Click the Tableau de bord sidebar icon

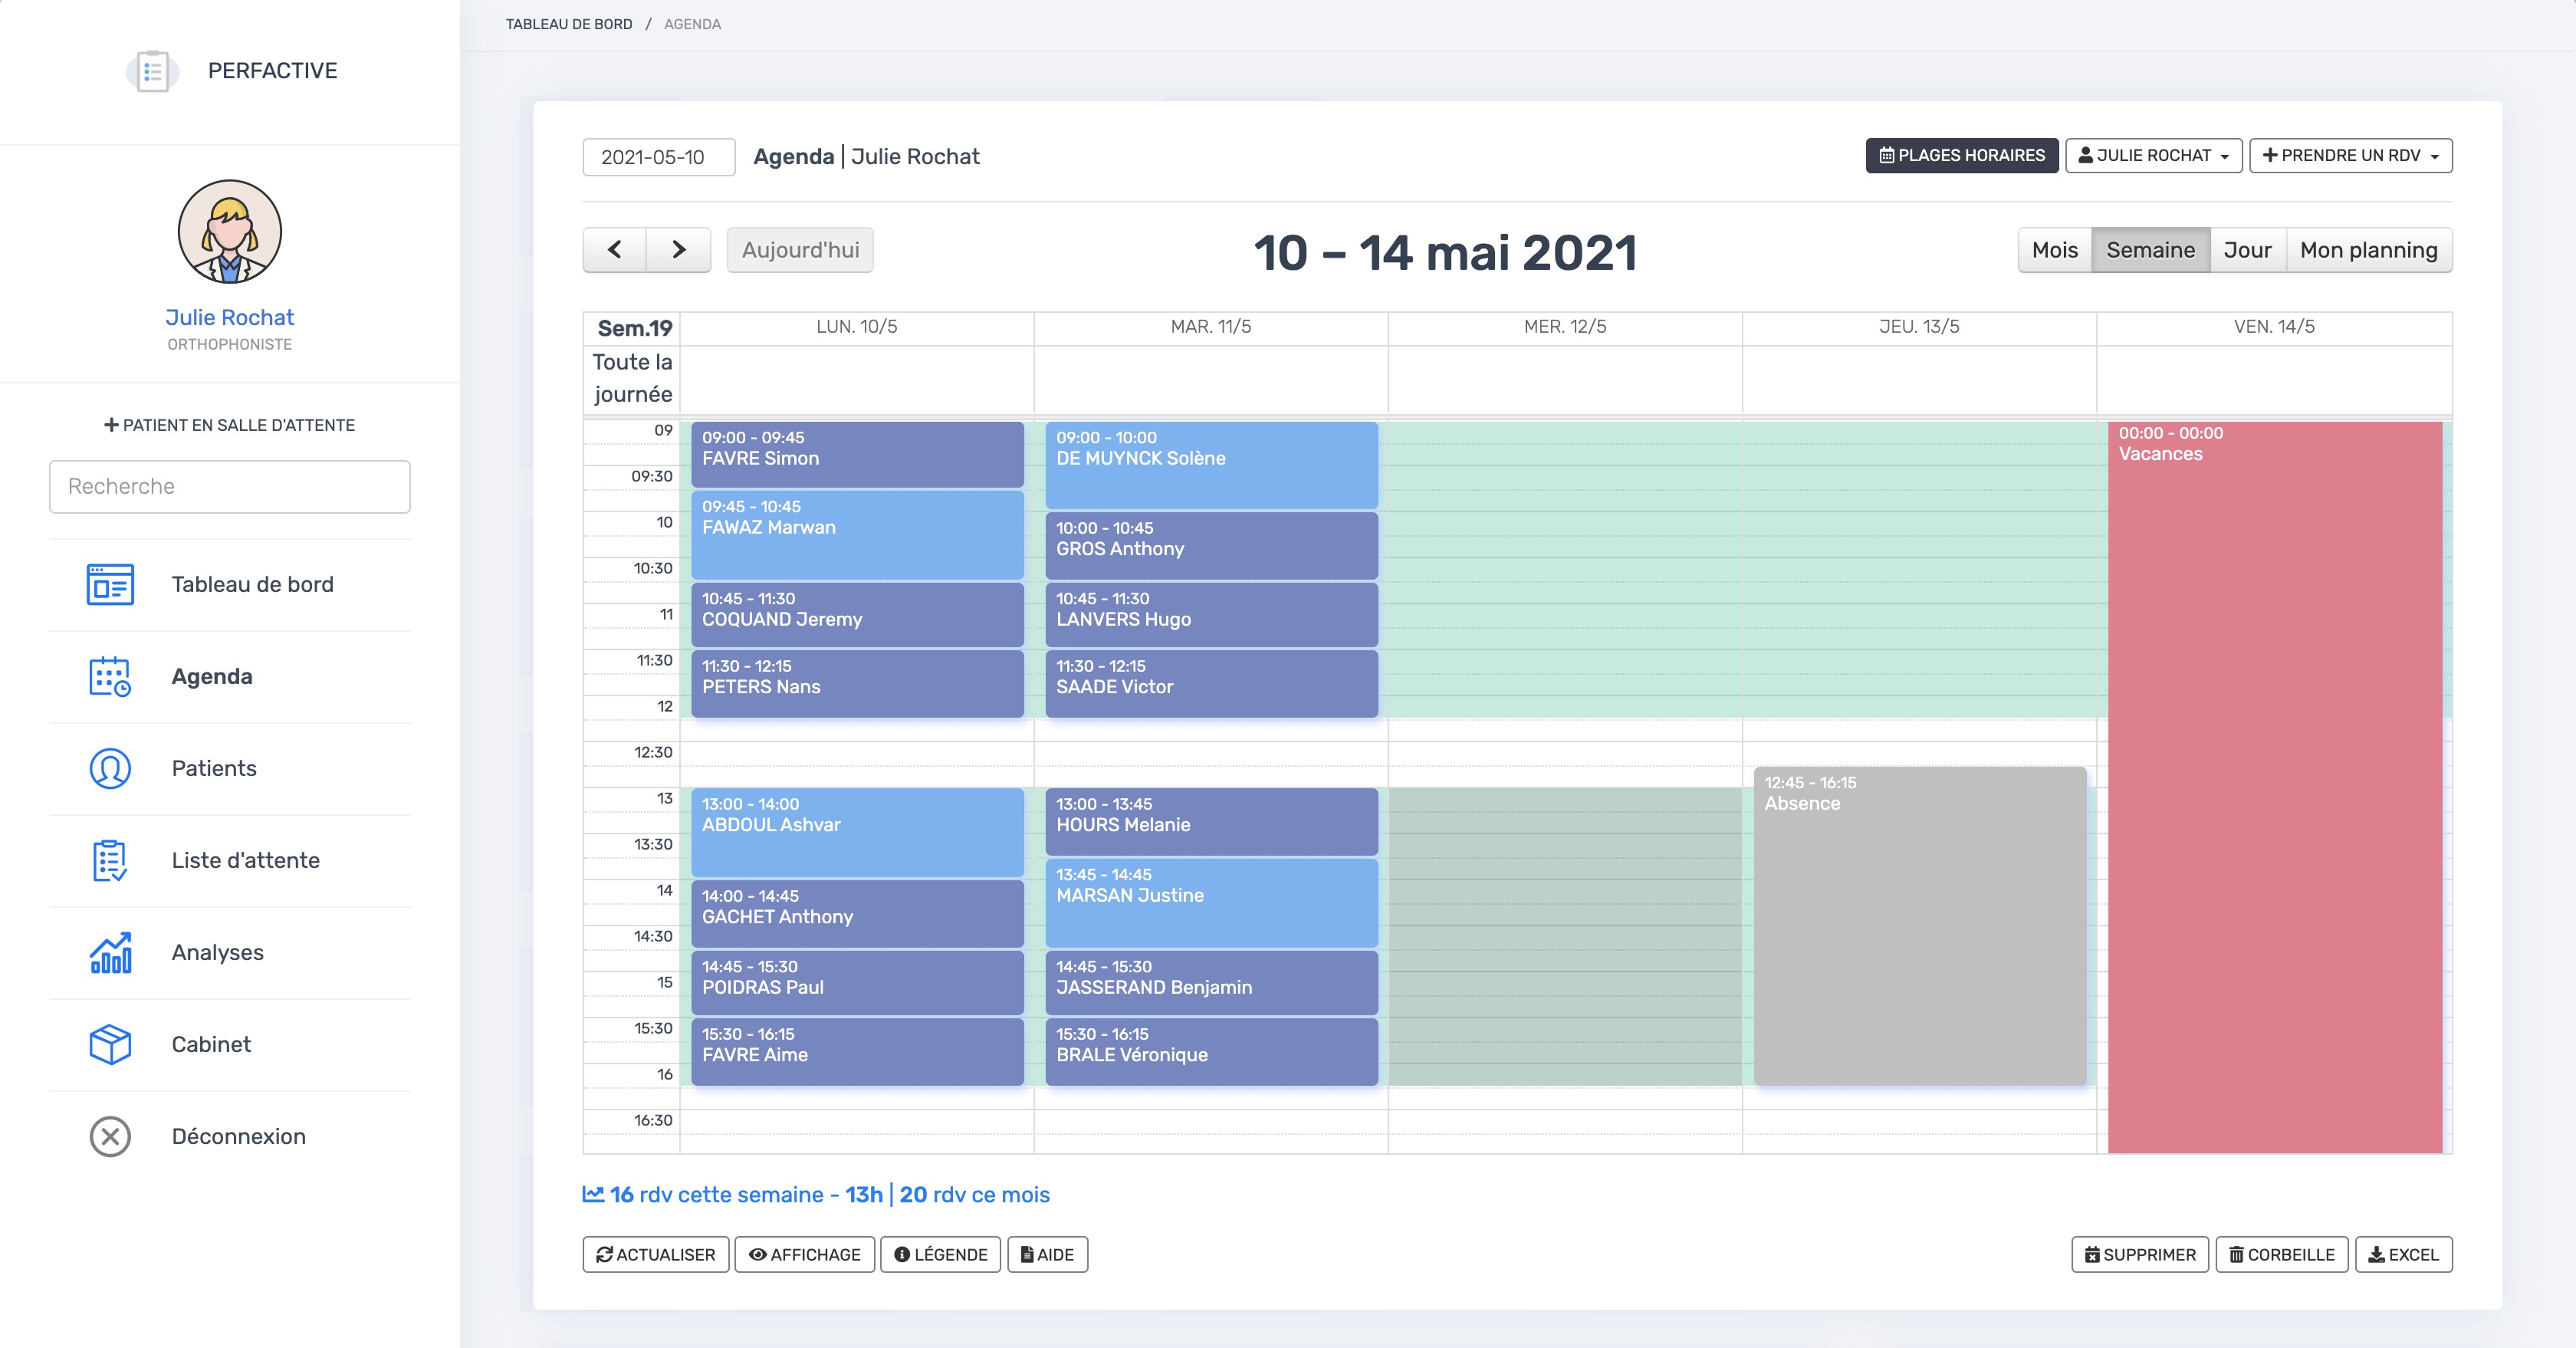pyautogui.click(x=110, y=585)
